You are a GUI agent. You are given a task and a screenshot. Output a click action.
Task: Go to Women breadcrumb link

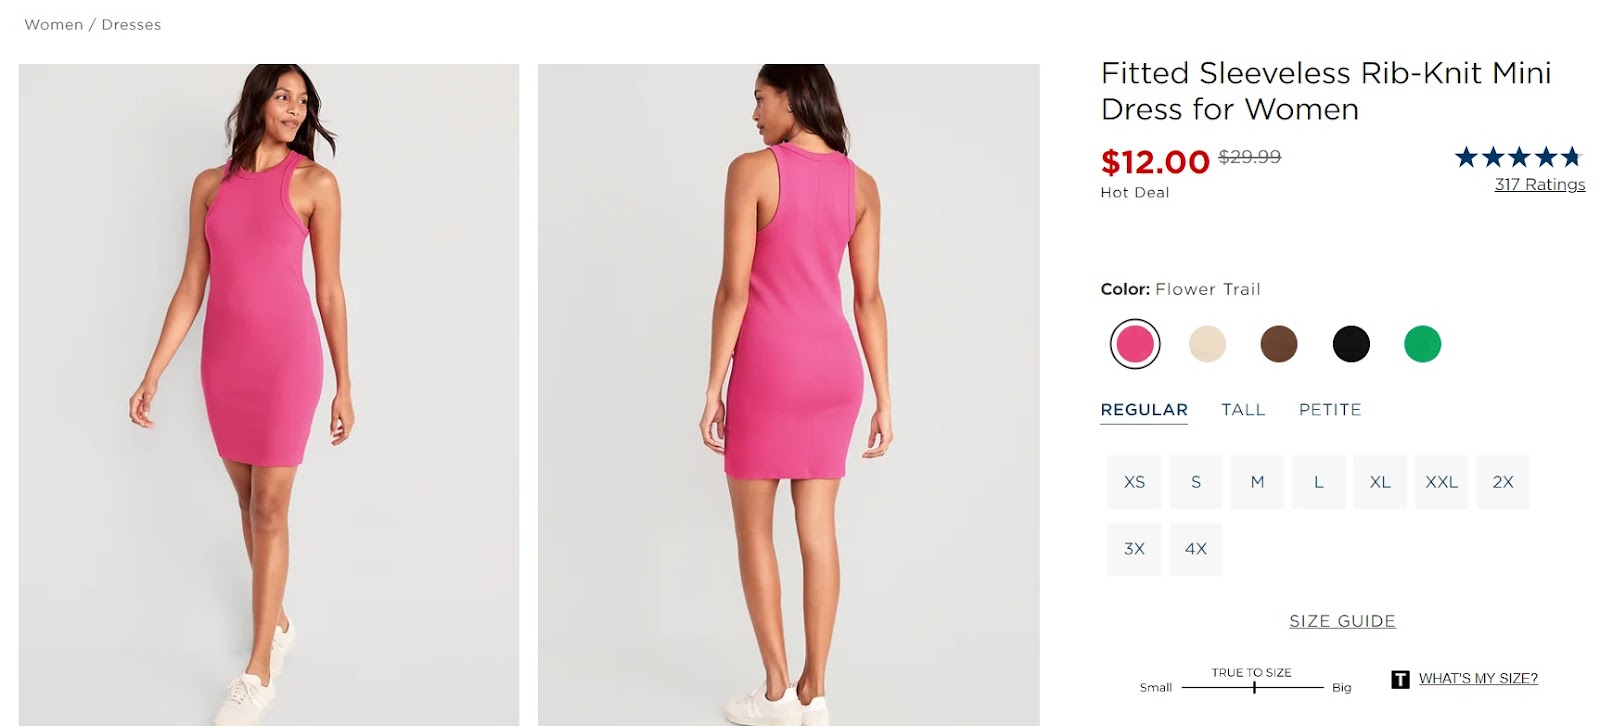tap(54, 24)
